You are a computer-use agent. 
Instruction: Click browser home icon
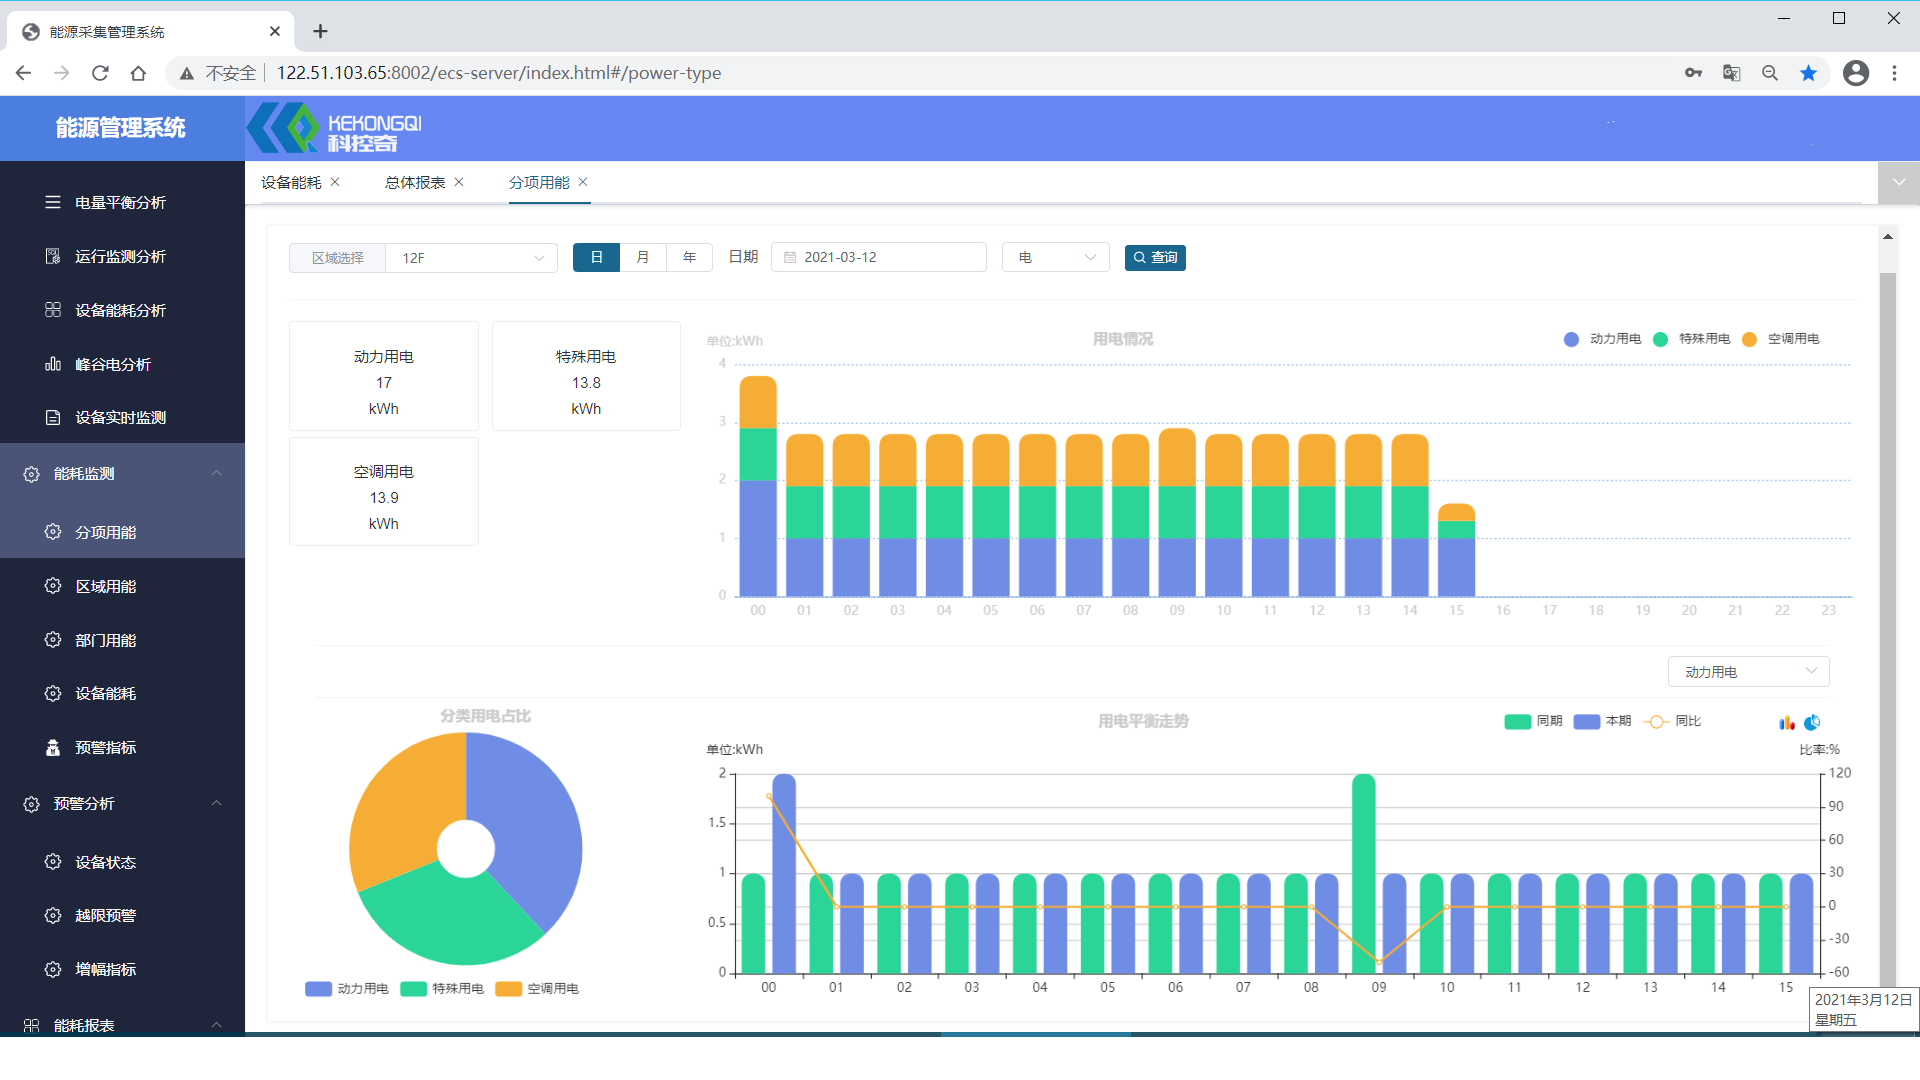[138, 73]
